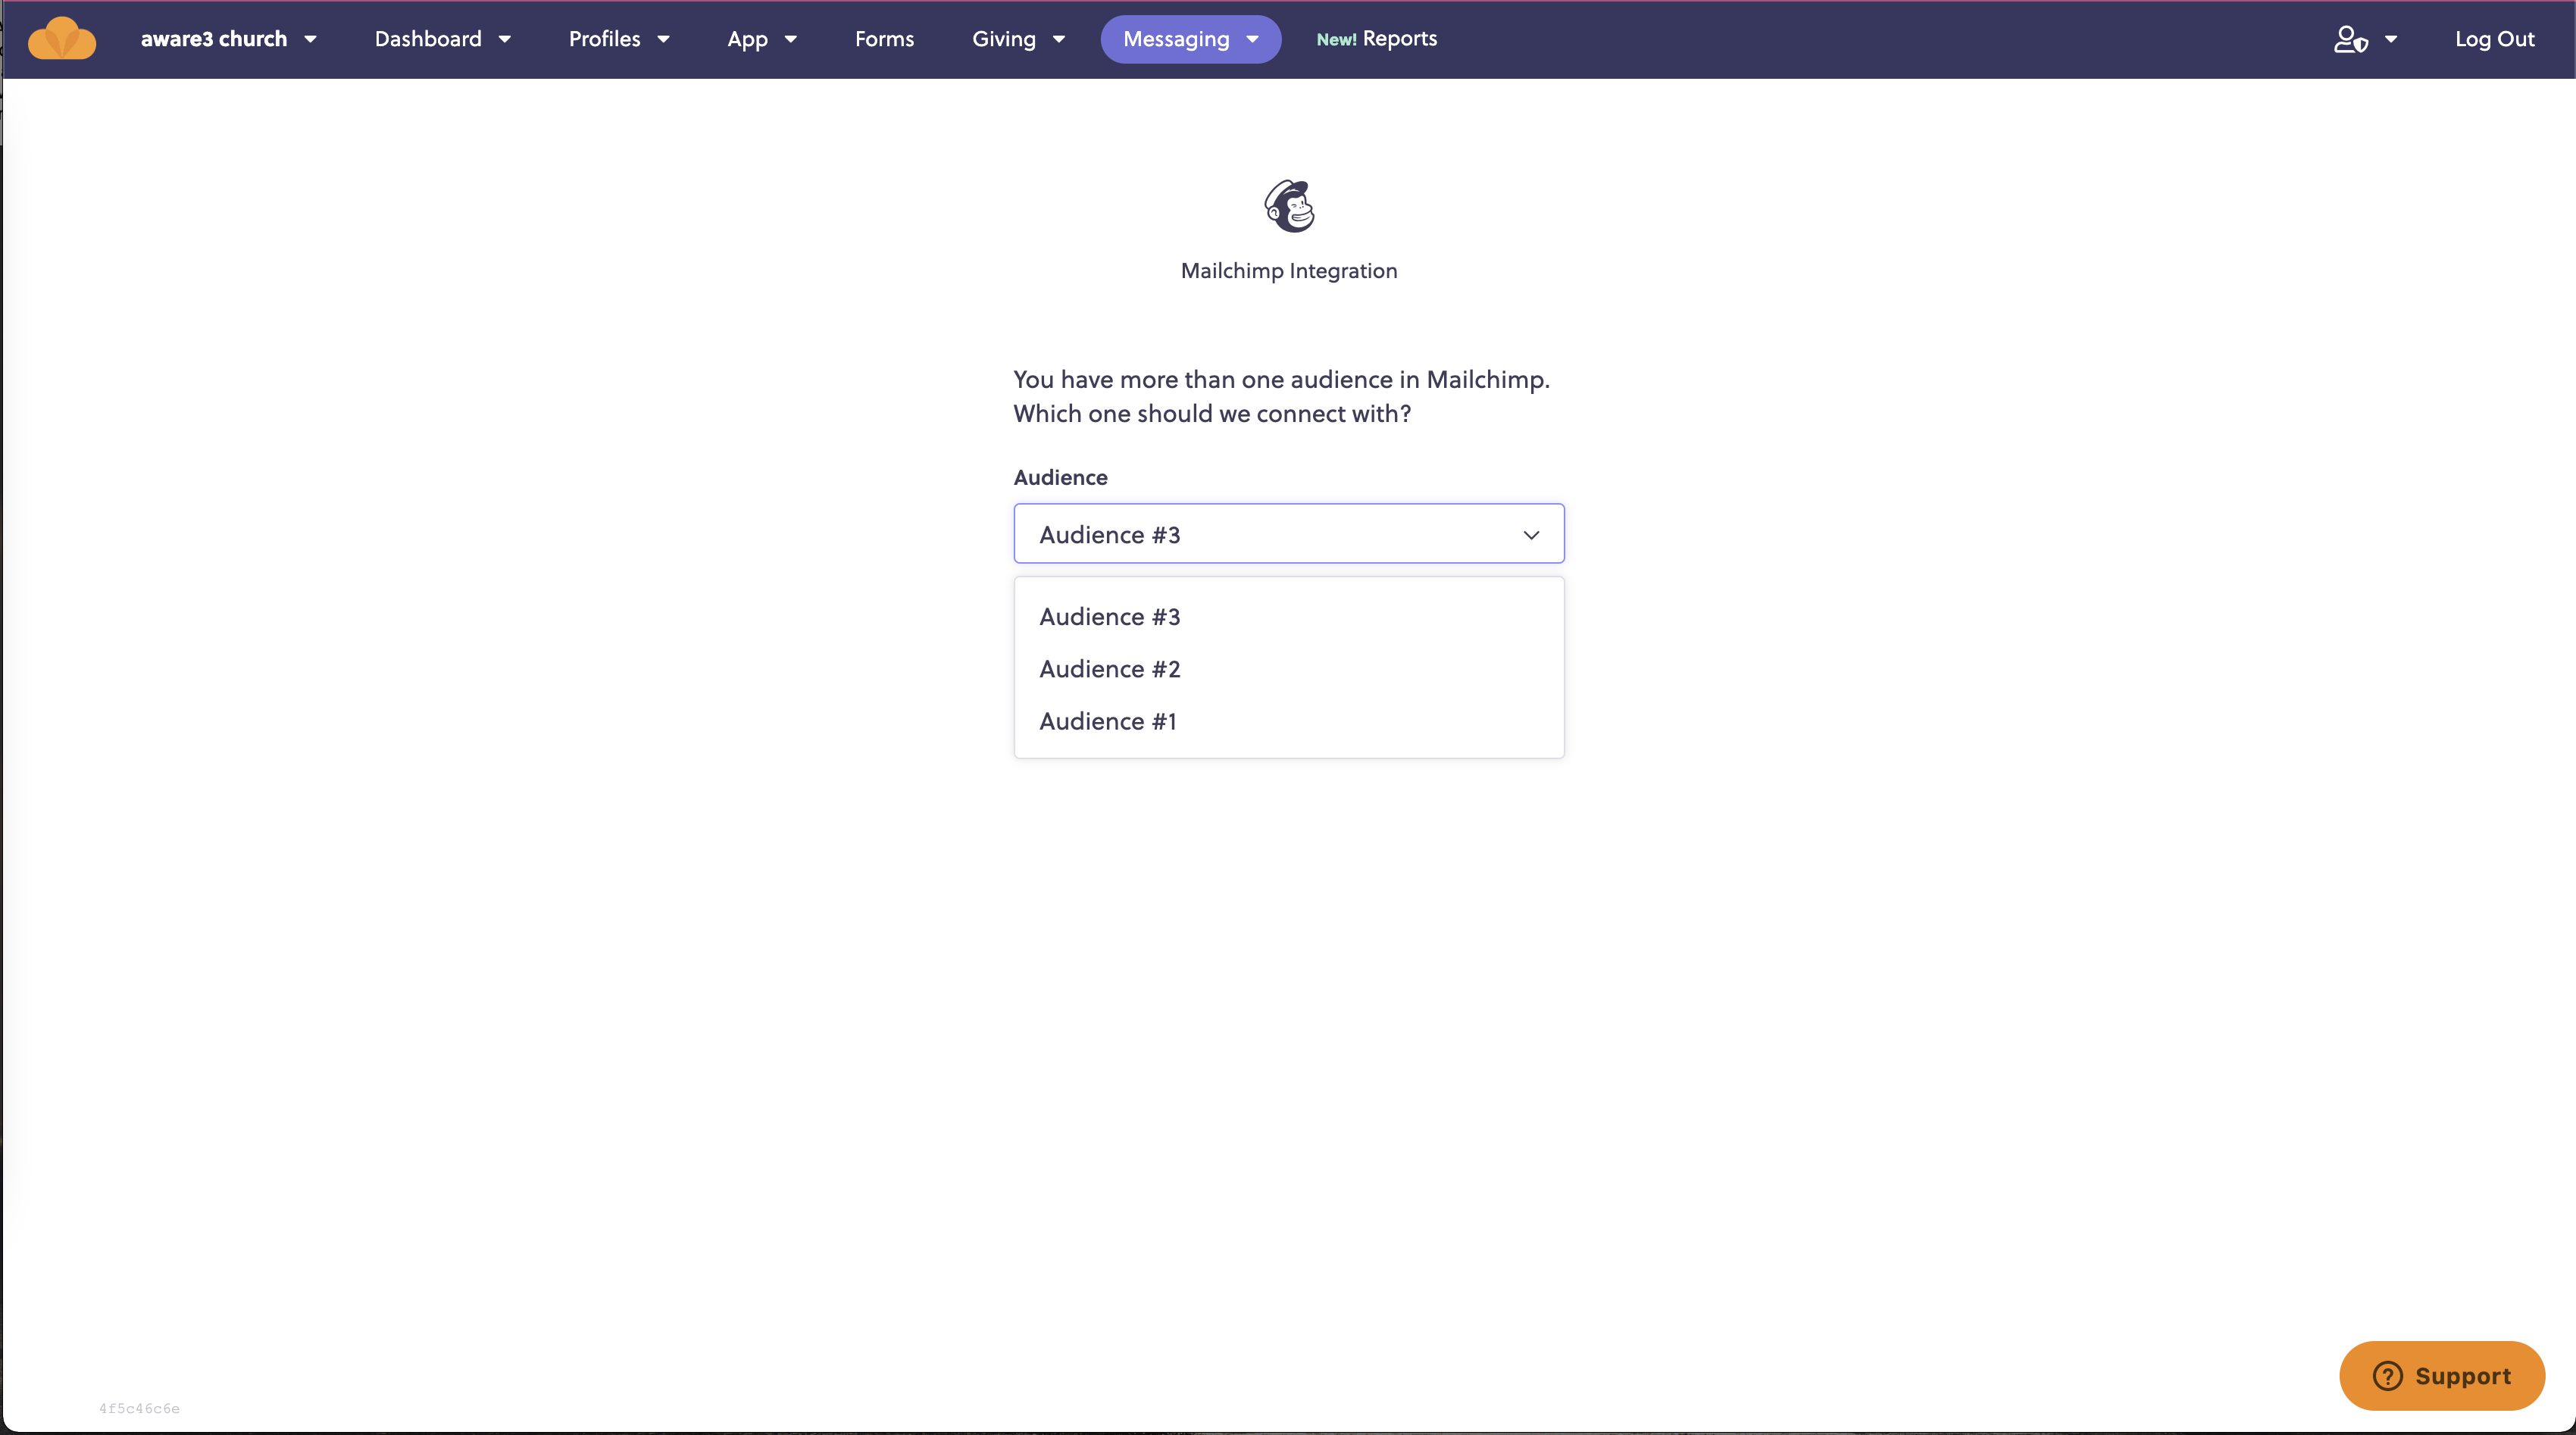
Task: Open the Dashboard menu
Action: [442, 39]
